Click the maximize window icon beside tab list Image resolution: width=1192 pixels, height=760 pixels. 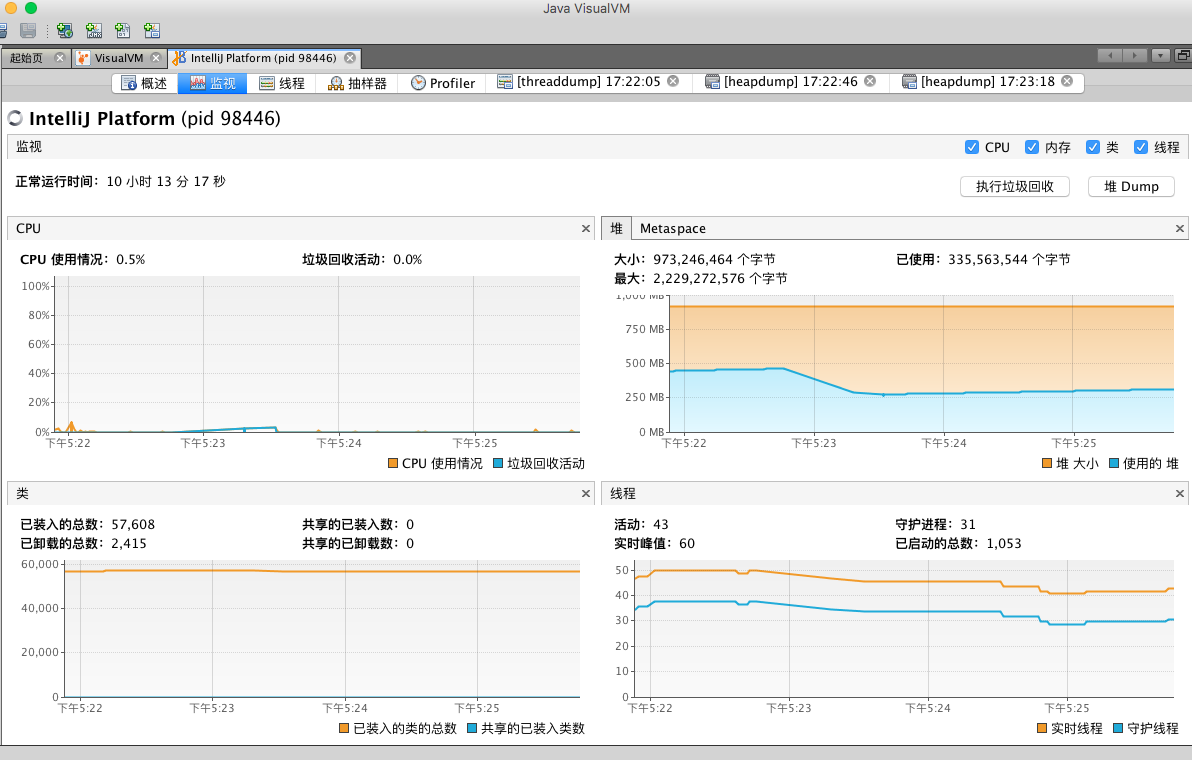click(x=1182, y=55)
